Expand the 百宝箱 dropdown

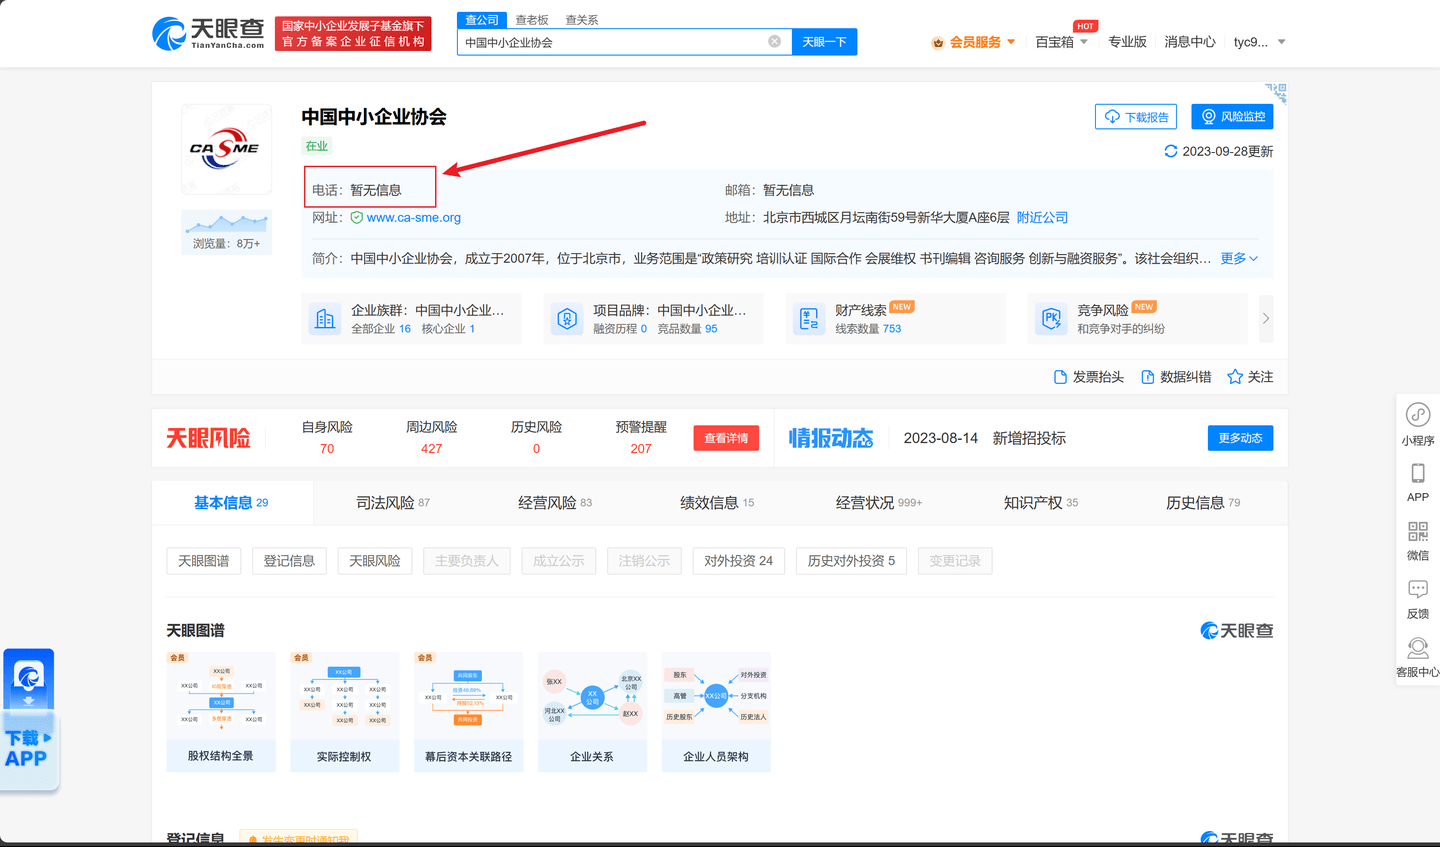coord(1084,42)
